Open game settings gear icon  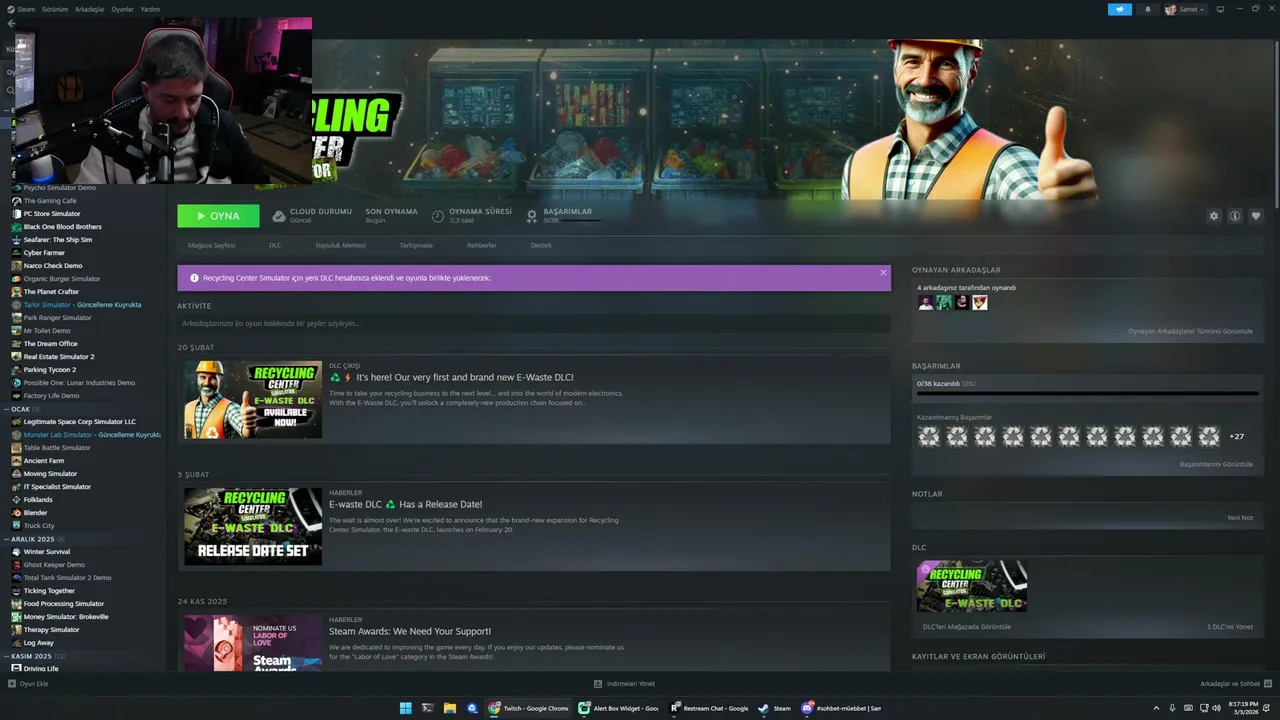pos(1214,216)
